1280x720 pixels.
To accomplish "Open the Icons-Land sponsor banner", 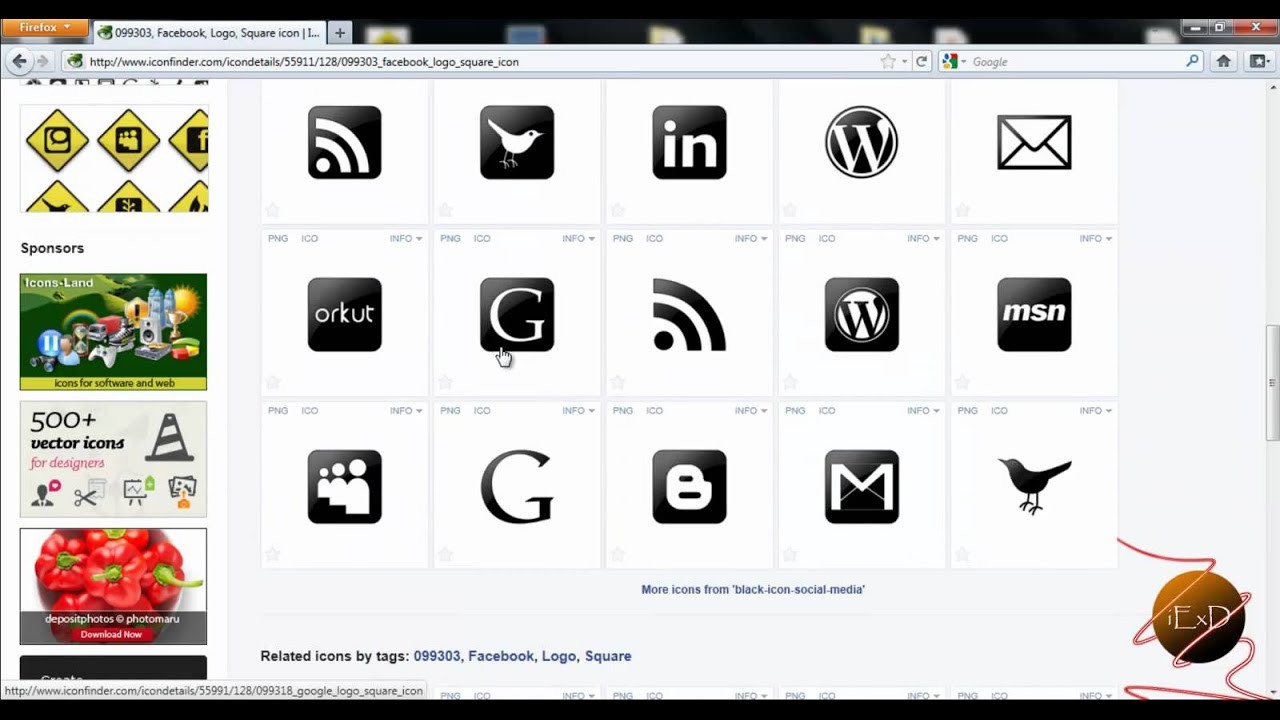I will click(113, 332).
